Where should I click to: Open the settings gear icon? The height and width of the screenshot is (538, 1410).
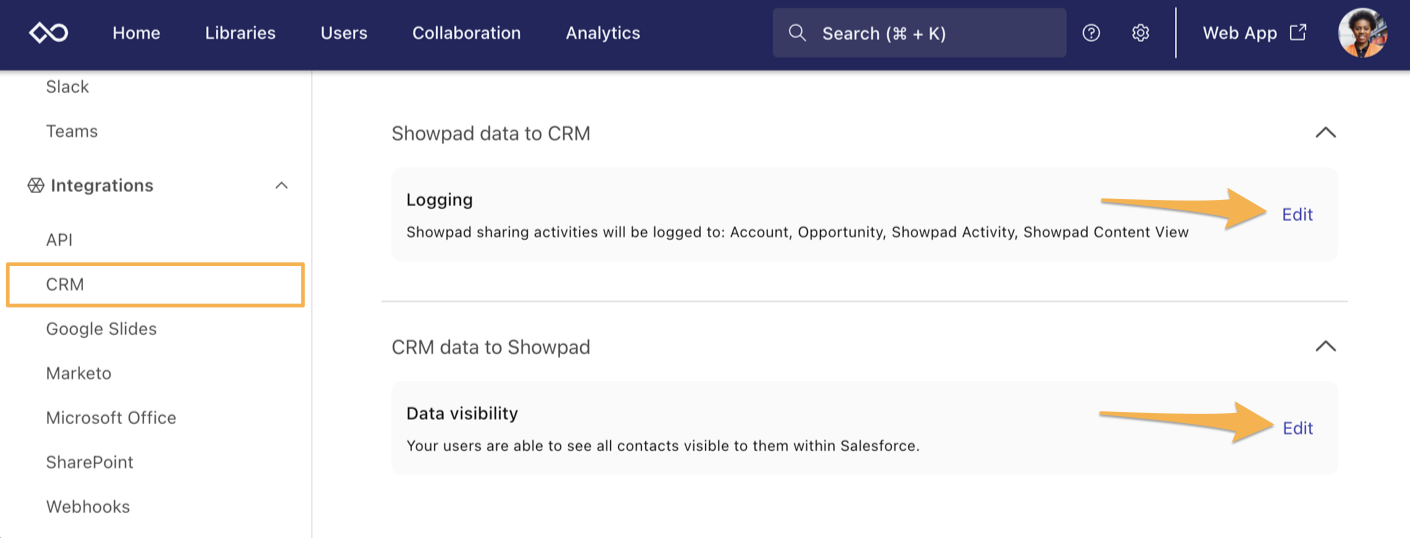(1140, 33)
